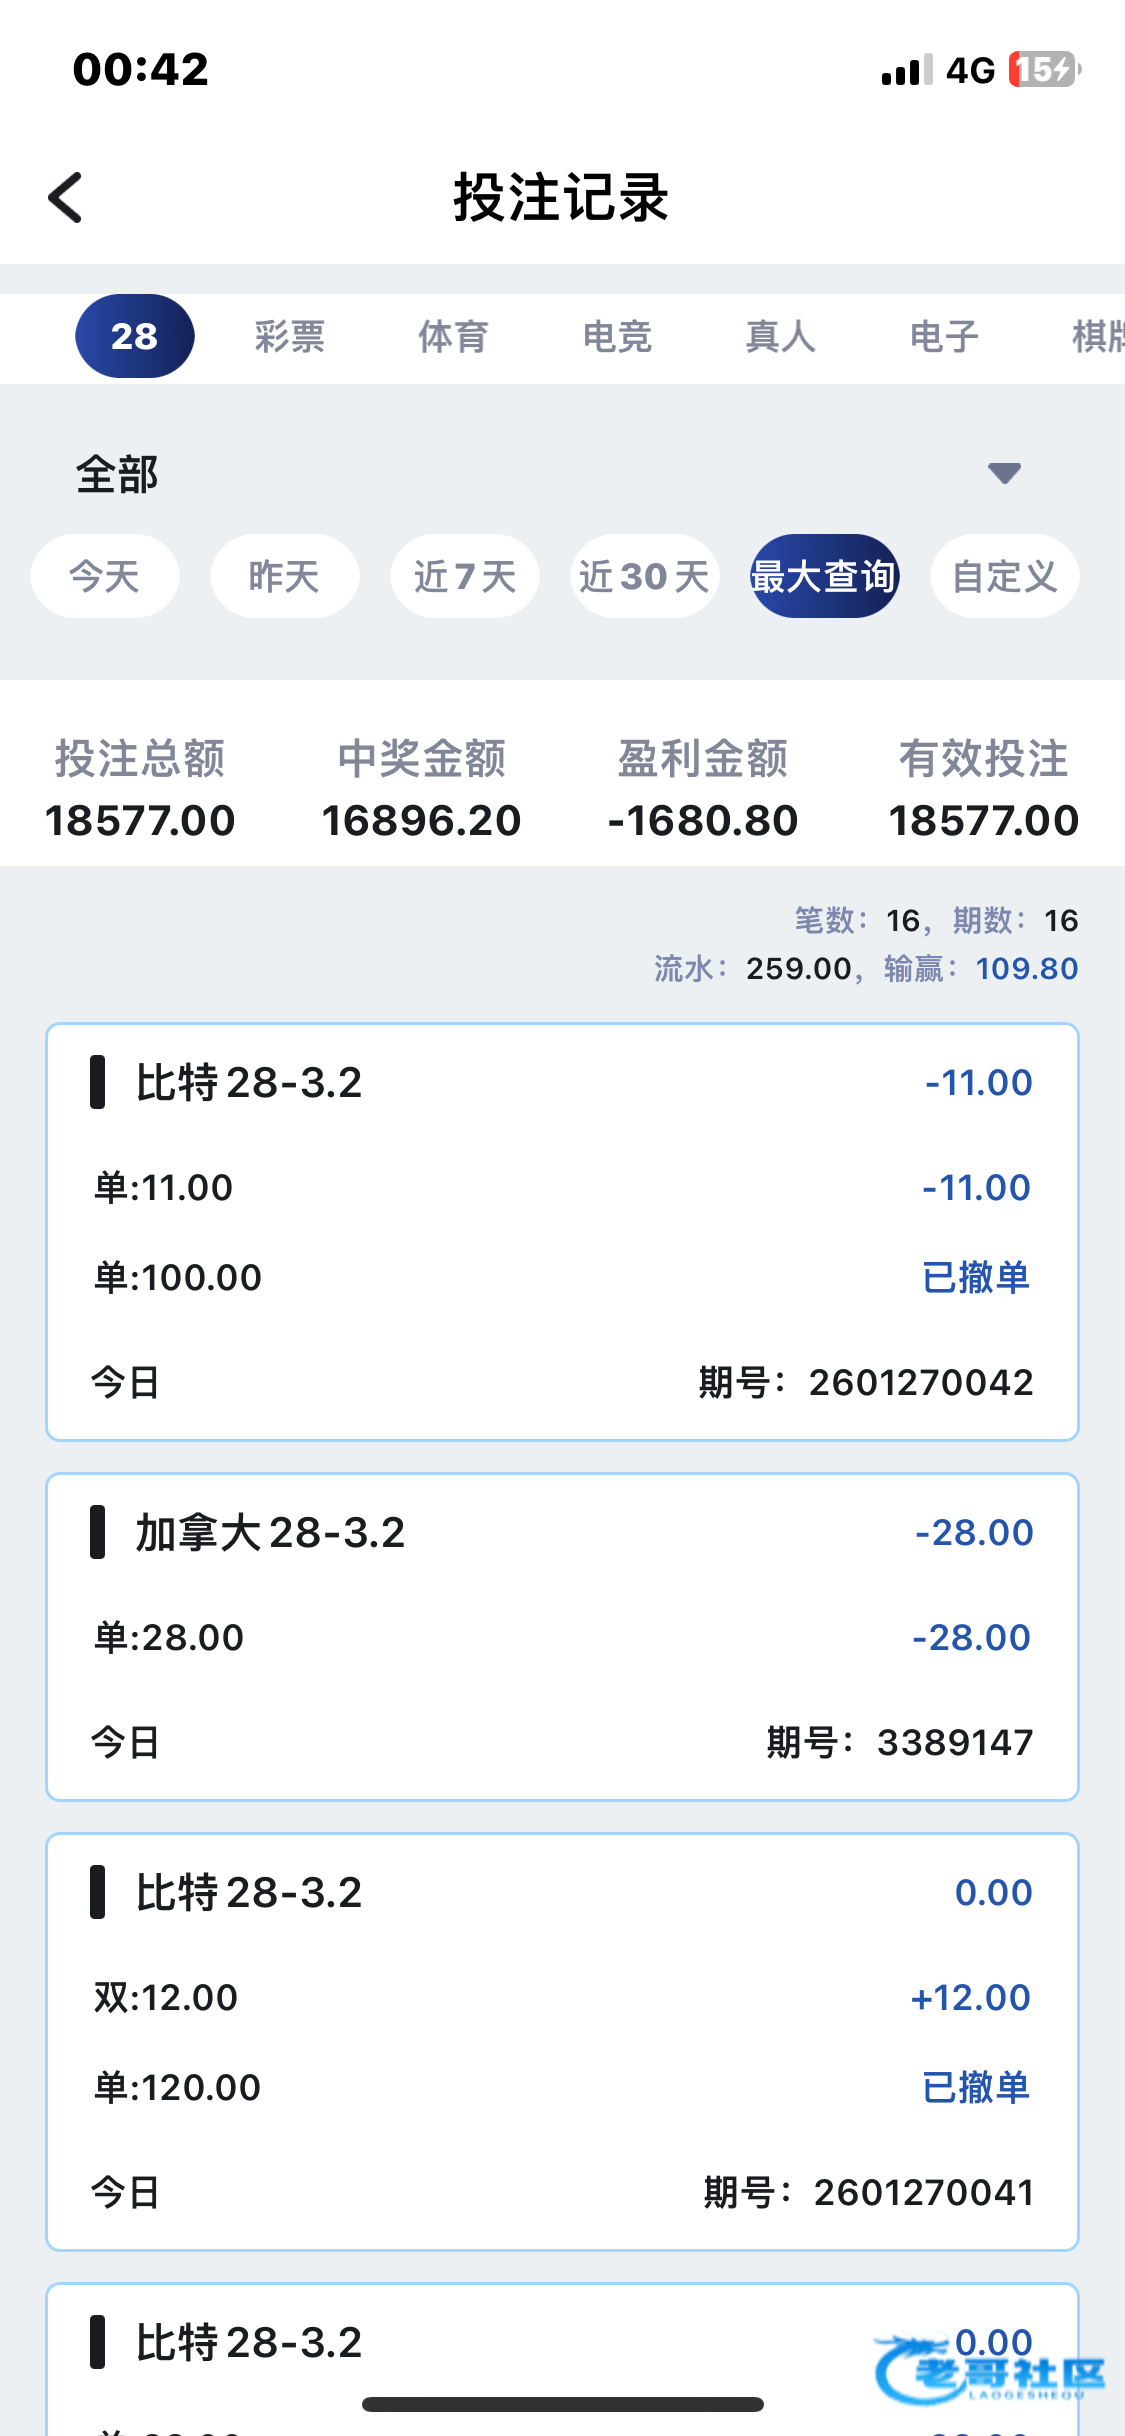Open the 全部 filter selector
Image resolution: width=1125 pixels, height=2436 pixels.
coord(118,474)
